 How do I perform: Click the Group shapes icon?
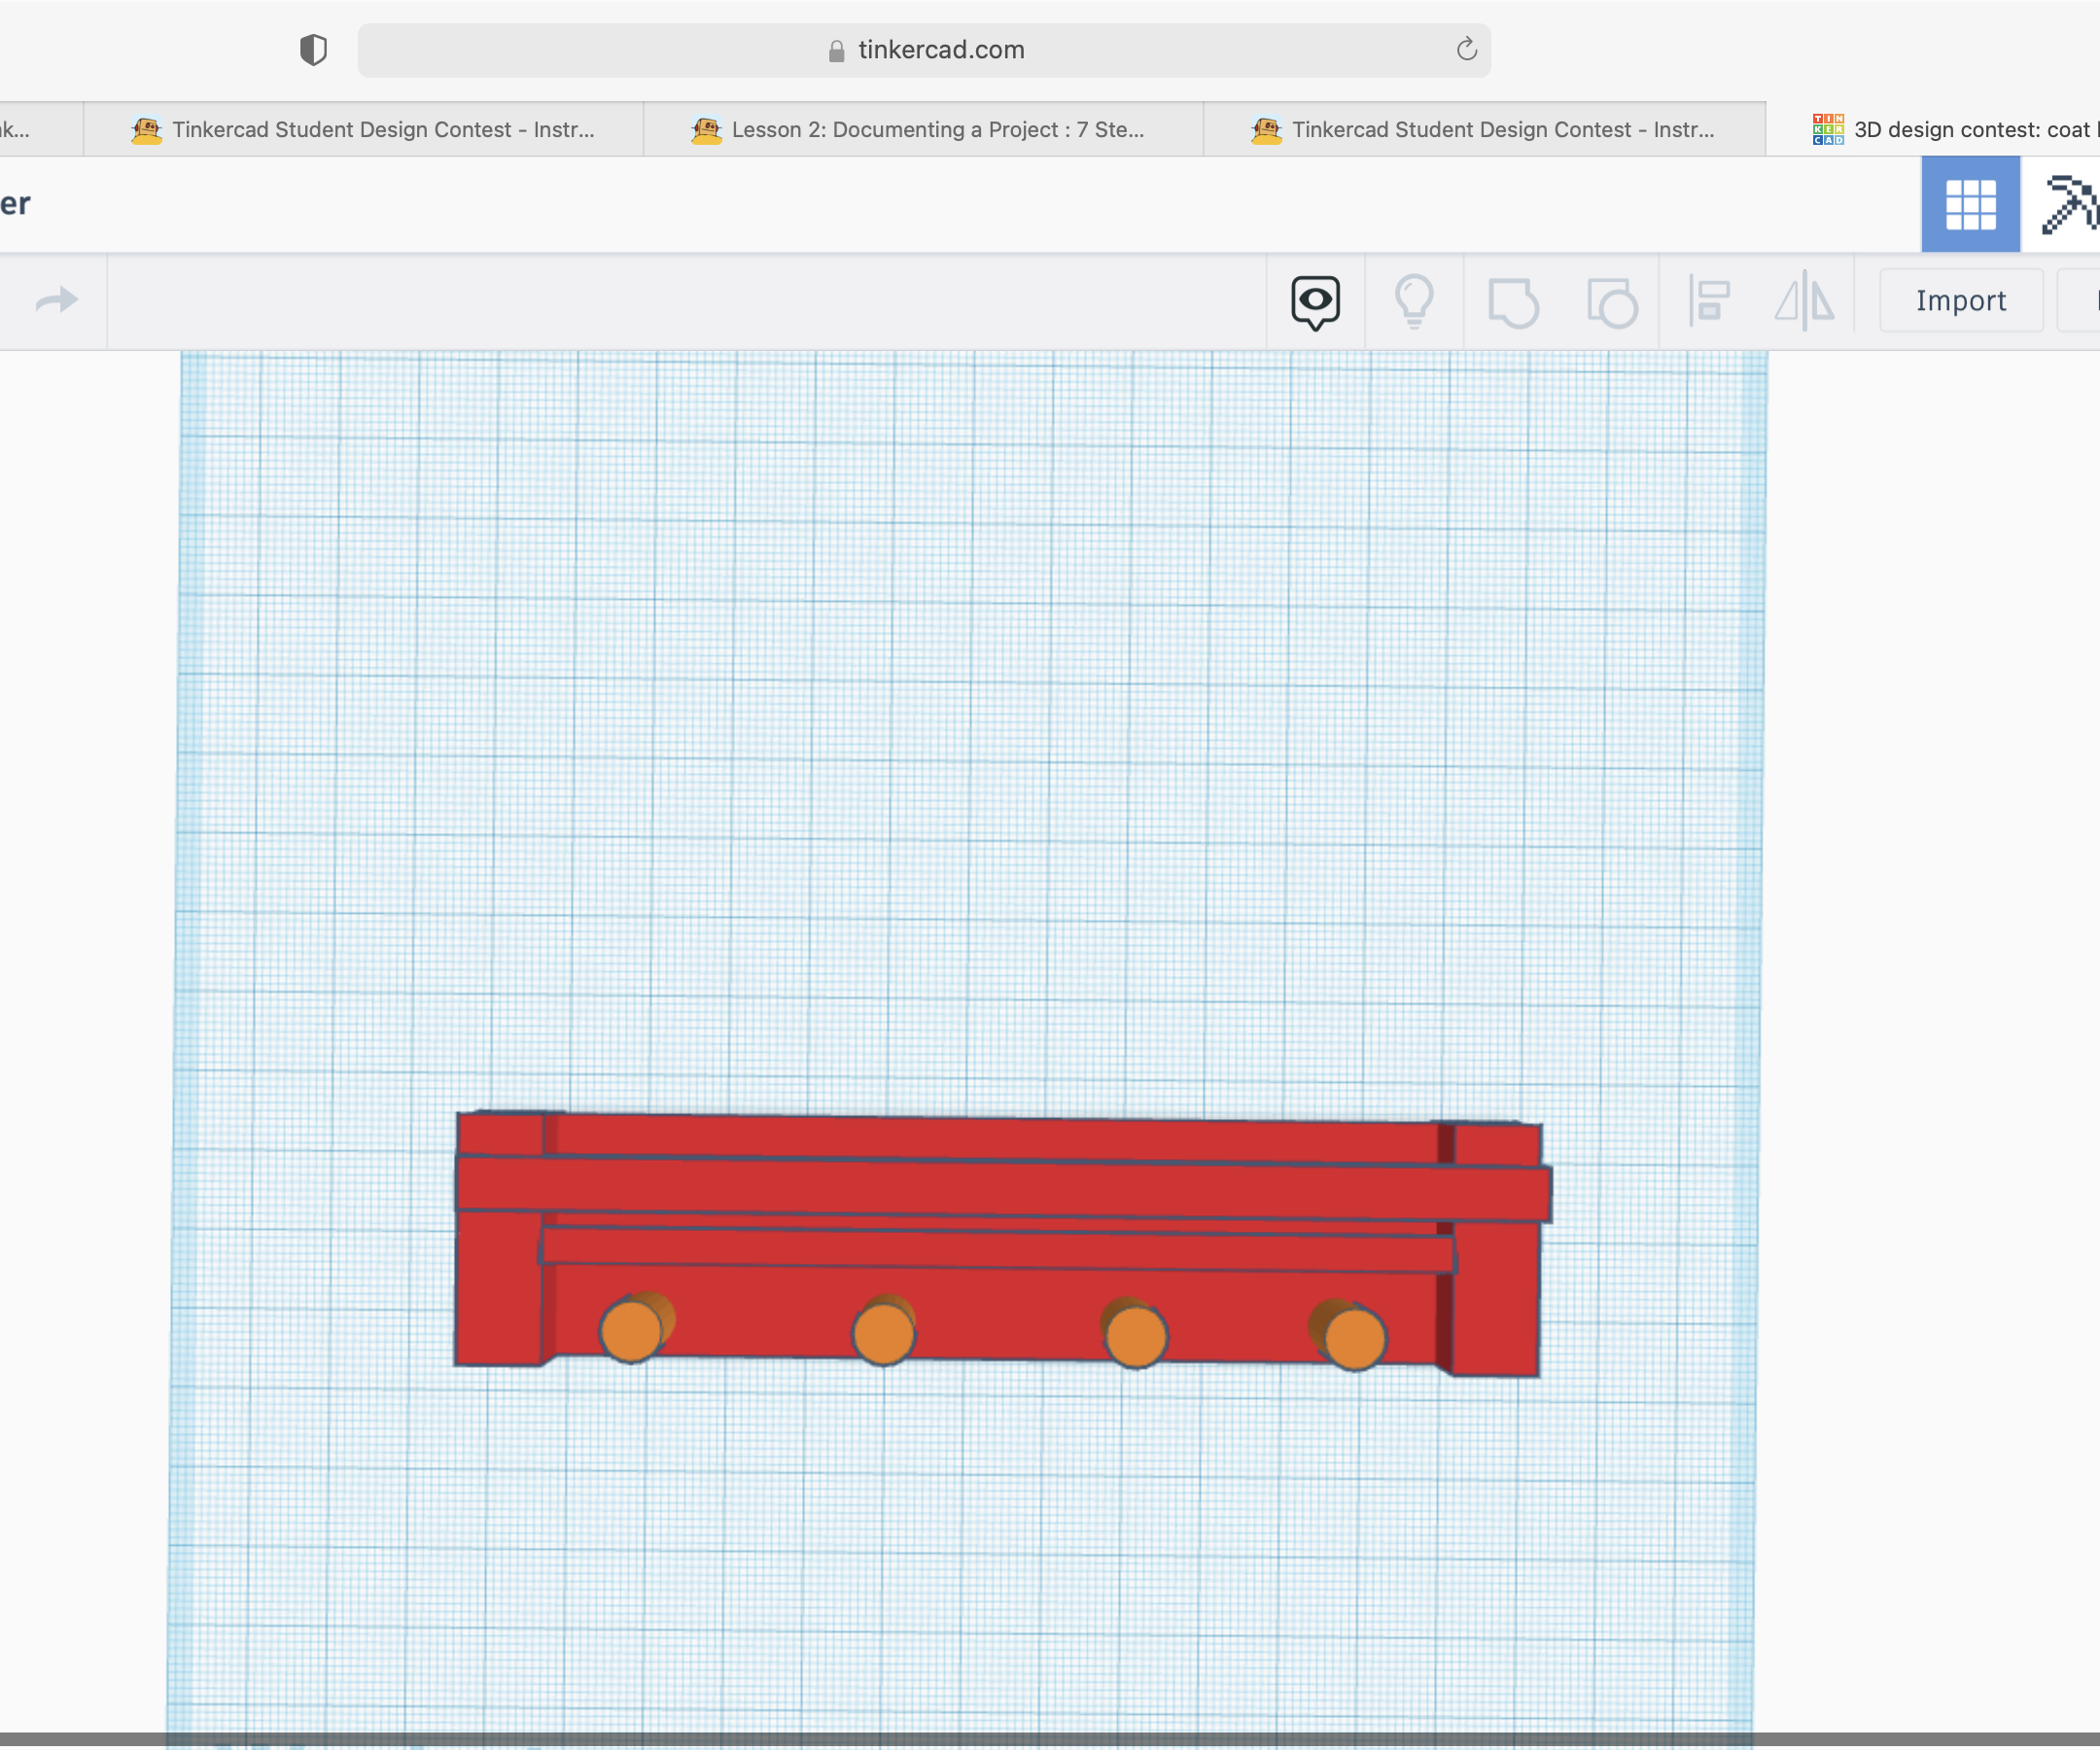click(1512, 302)
